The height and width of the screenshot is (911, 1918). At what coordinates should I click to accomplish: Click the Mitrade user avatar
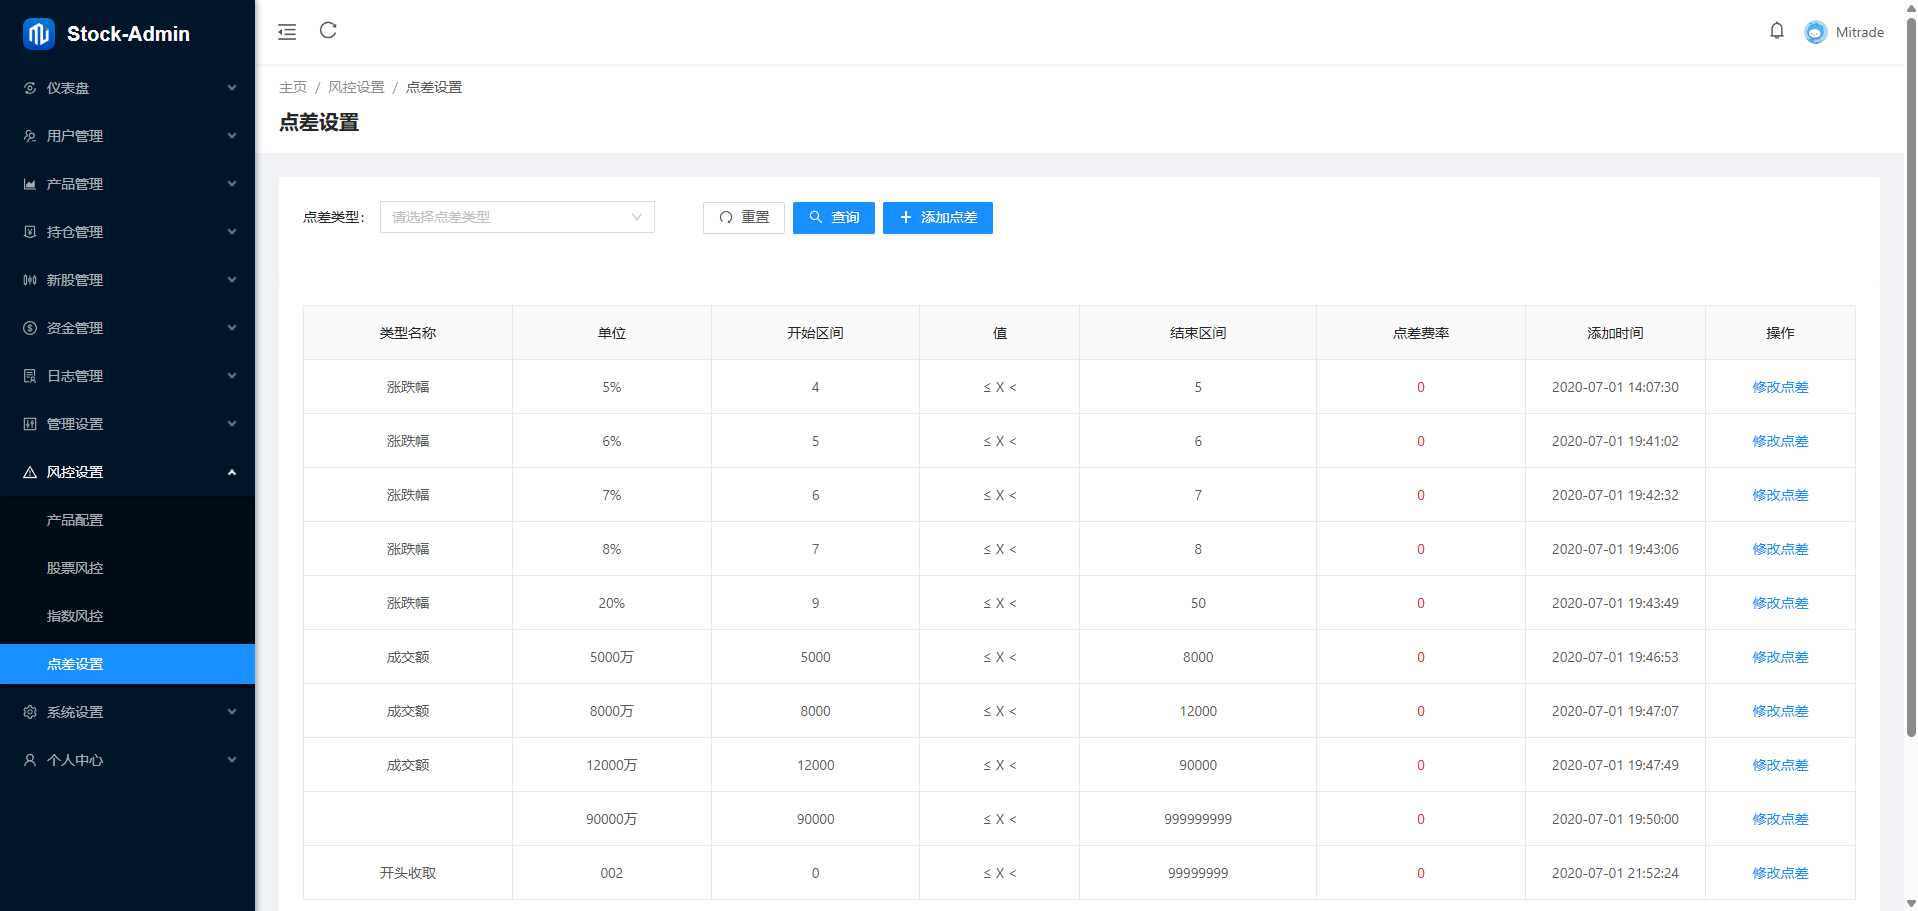pyautogui.click(x=1815, y=32)
